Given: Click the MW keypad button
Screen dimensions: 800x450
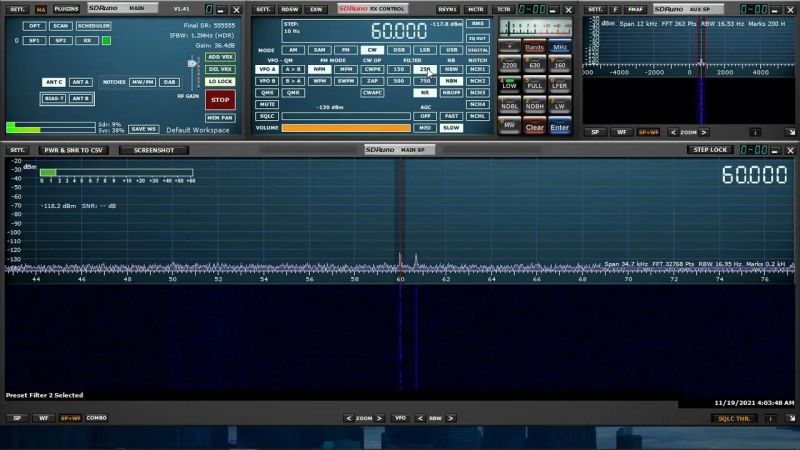Looking at the screenshot, I should (509, 126).
